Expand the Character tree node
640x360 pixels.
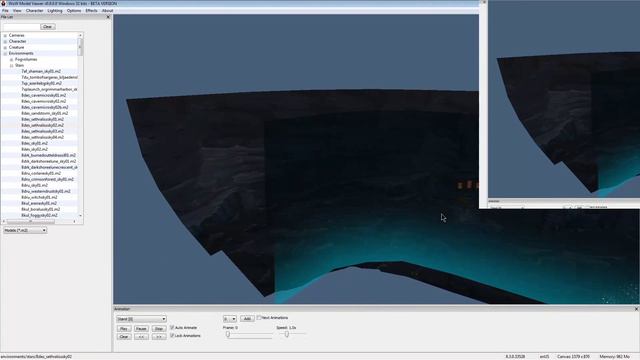pos(5,42)
